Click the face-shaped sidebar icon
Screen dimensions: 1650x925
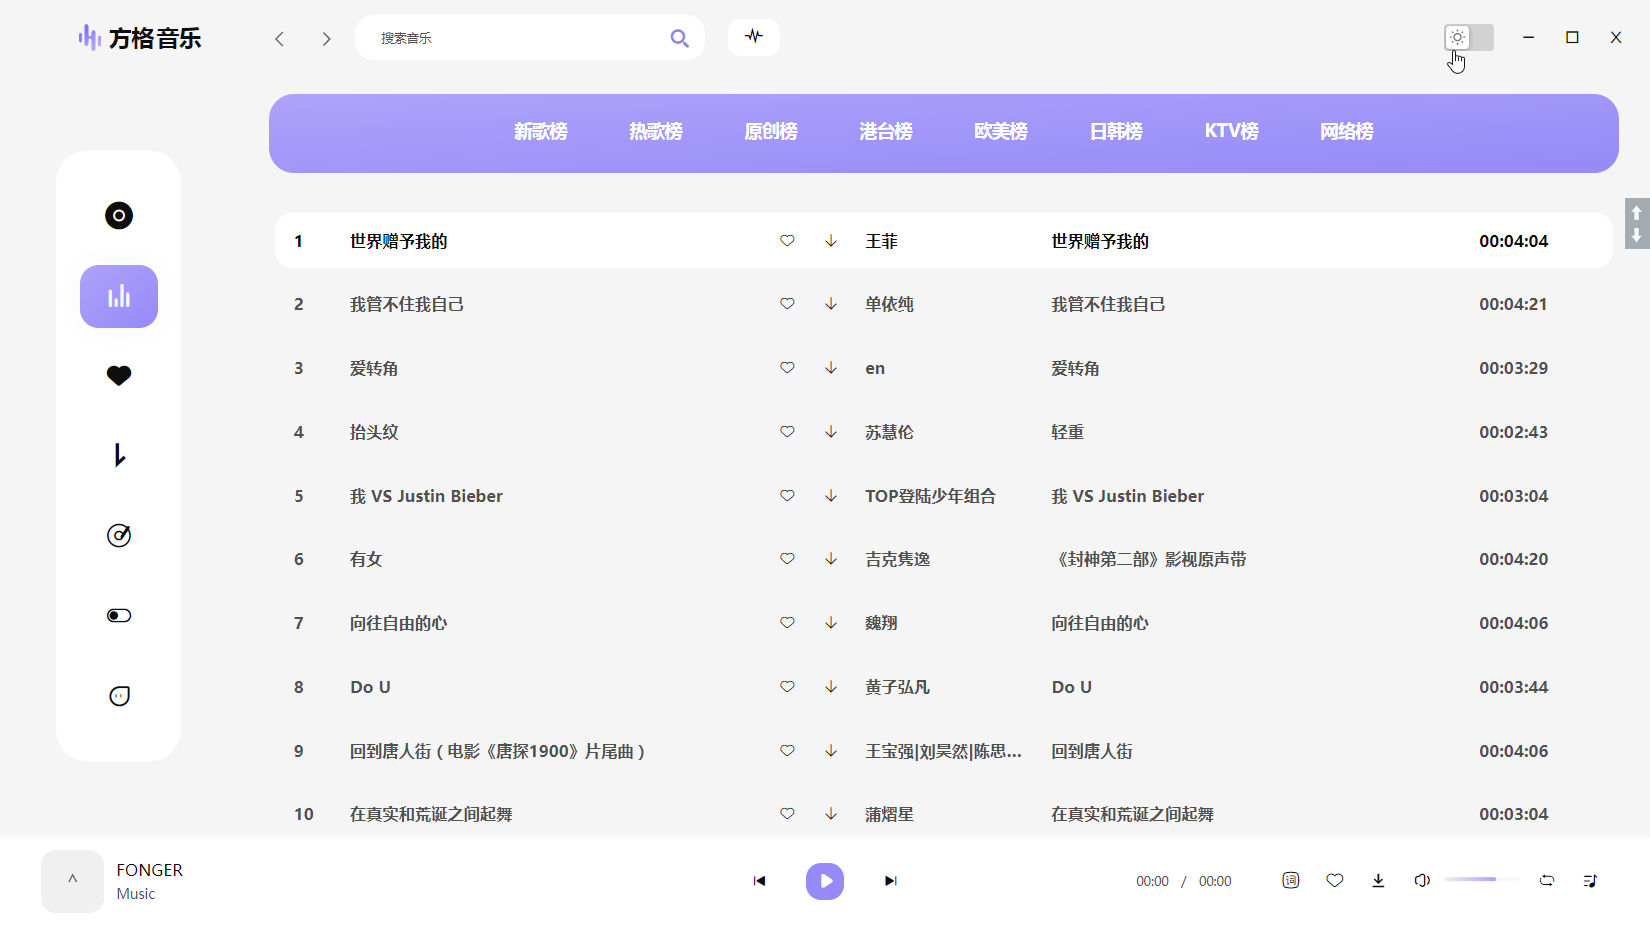pos(119,696)
